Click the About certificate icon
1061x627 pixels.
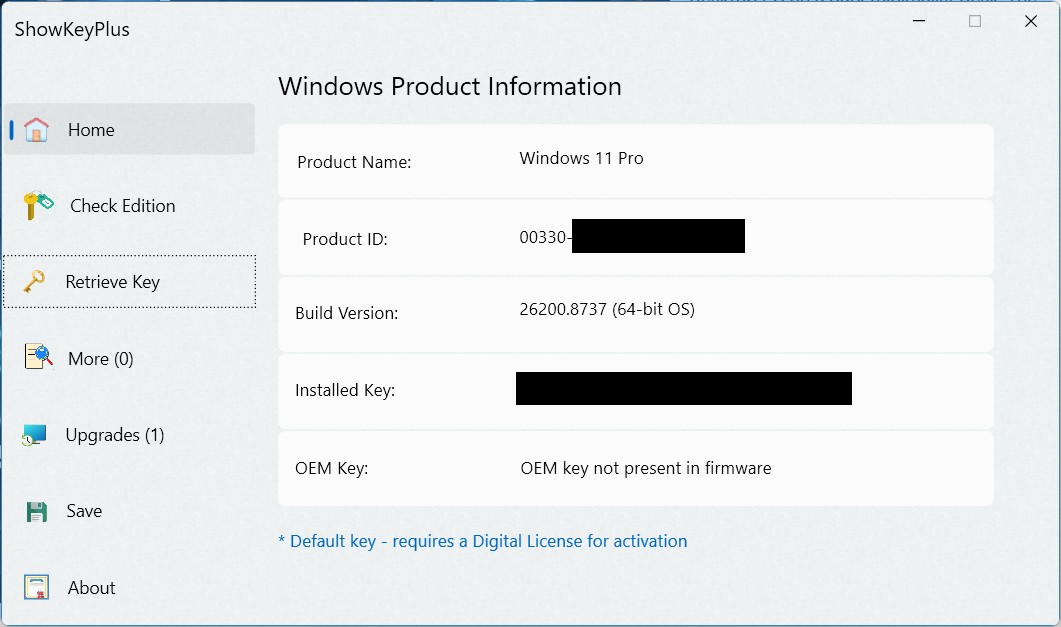pyautogui.click(x=37, y=587)
